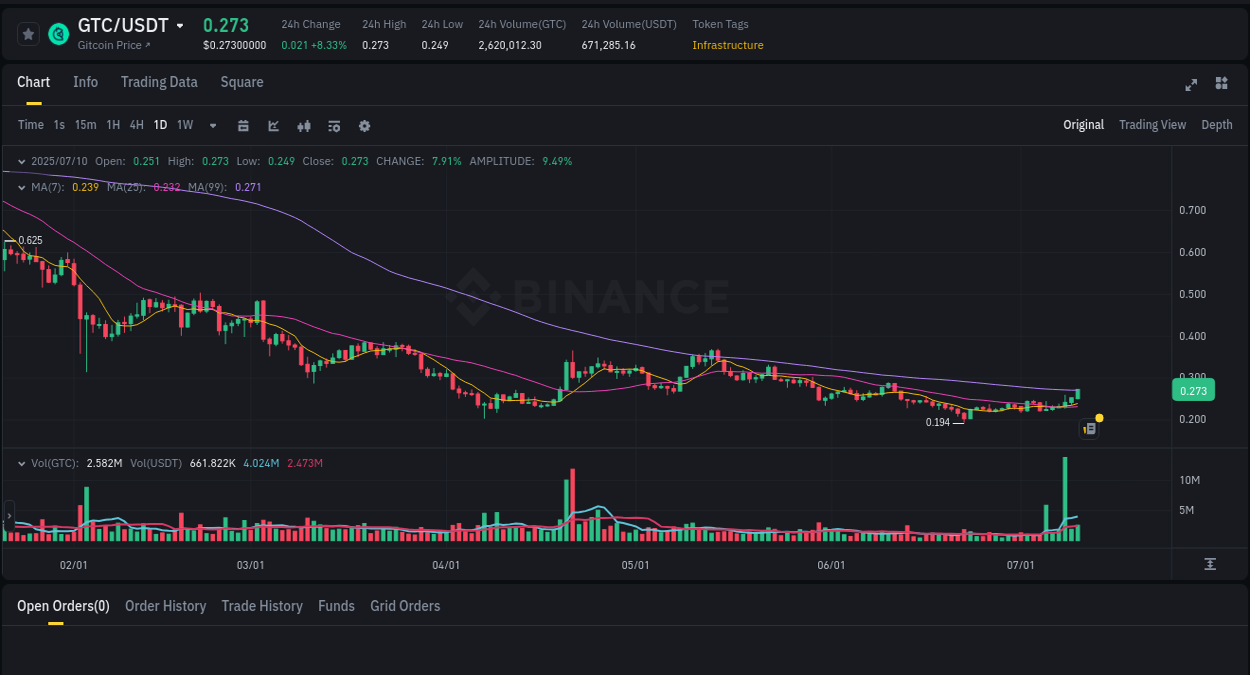Open the Order History tab
The width and height of the screenshot is (1250, 675).
(165, 606)
